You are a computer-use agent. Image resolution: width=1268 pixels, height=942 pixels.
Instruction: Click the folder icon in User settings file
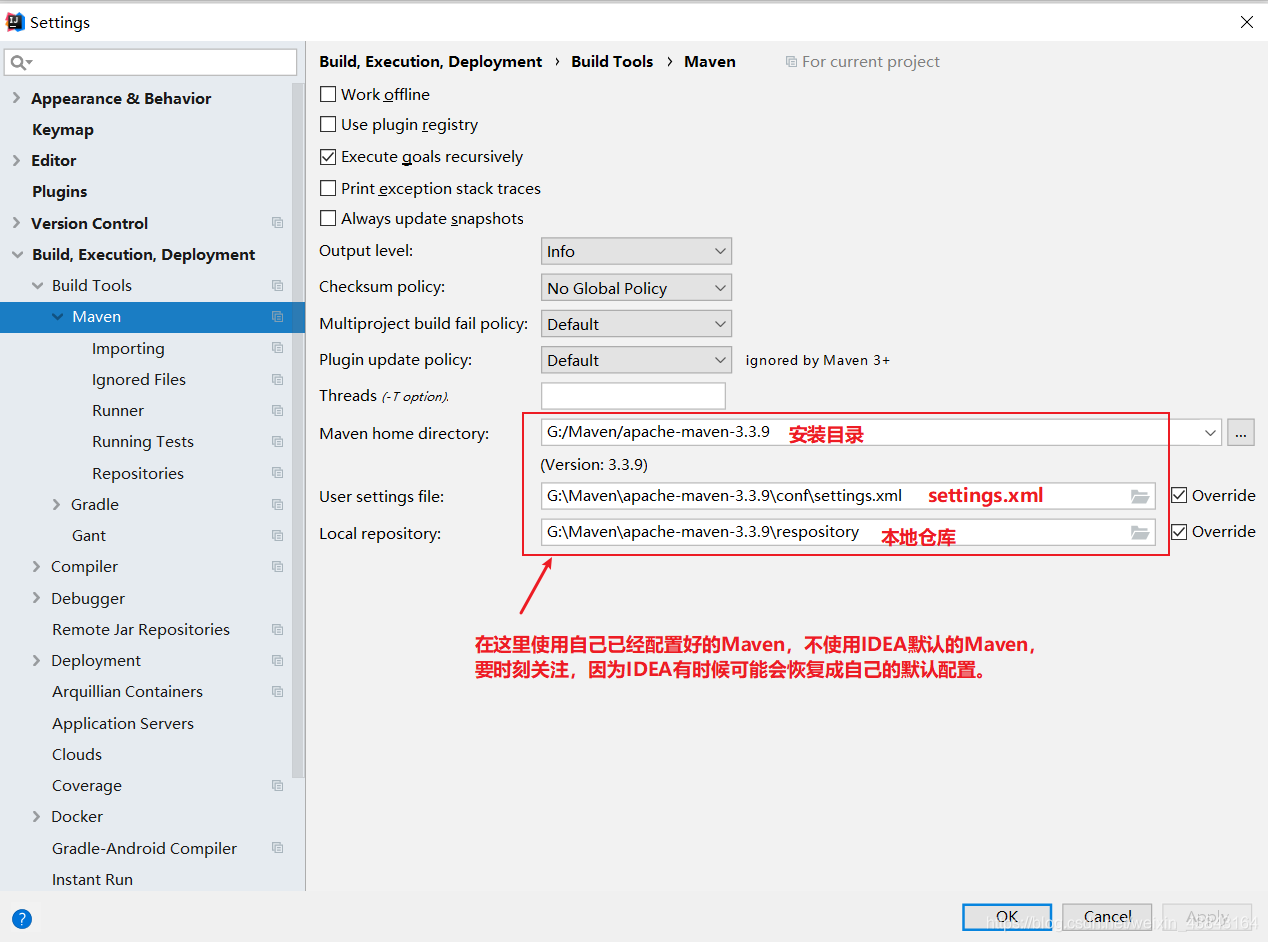click(x=1140, y=496)
